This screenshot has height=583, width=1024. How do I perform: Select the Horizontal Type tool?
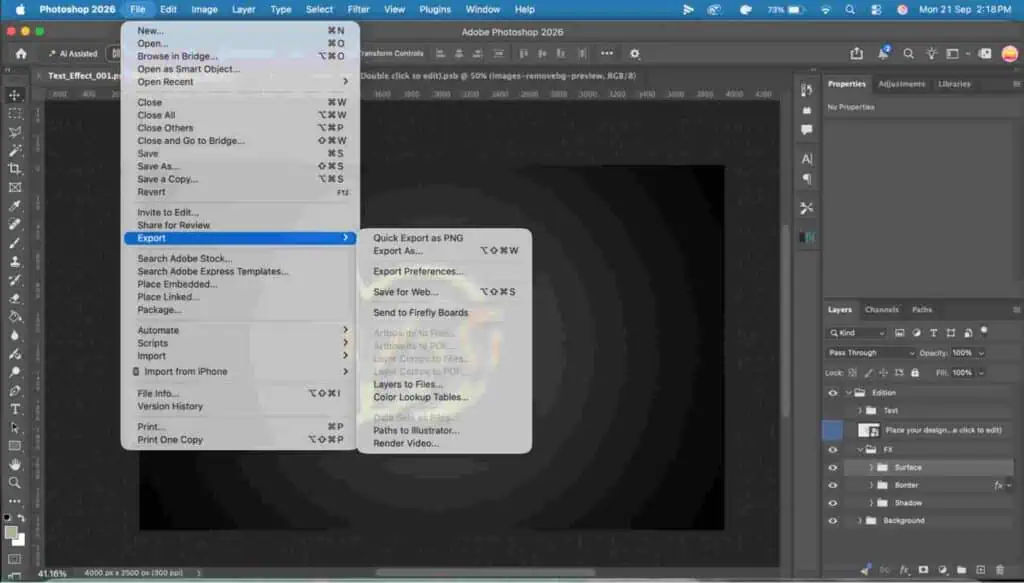coord(14,409)
